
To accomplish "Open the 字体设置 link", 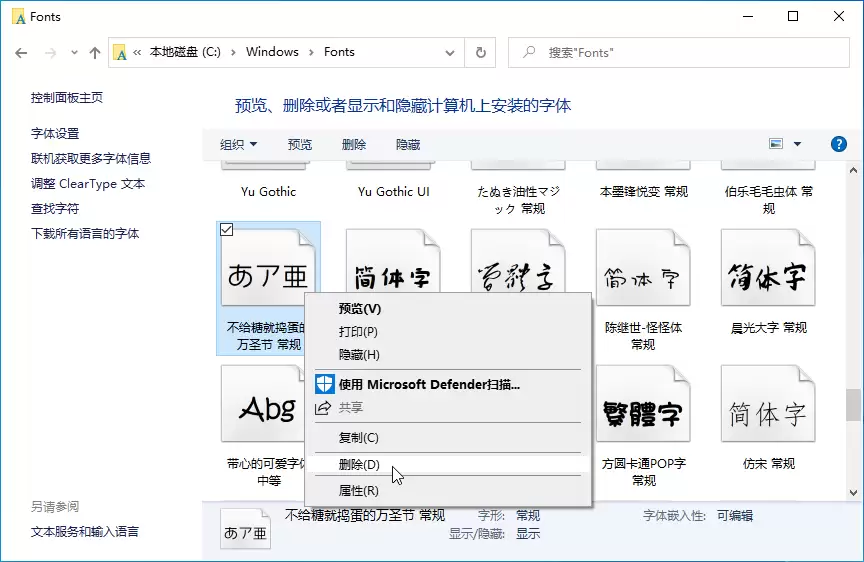I will coord(55,133).
